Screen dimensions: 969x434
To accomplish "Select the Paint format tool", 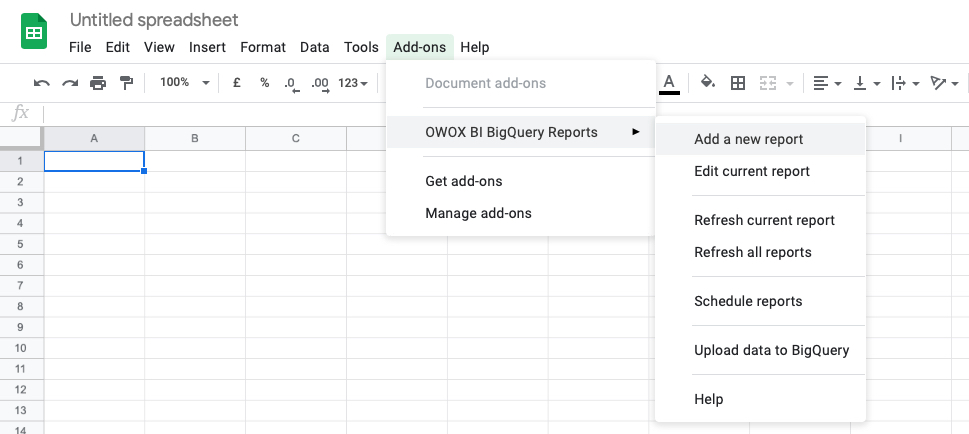I will (x=126, y=83).
